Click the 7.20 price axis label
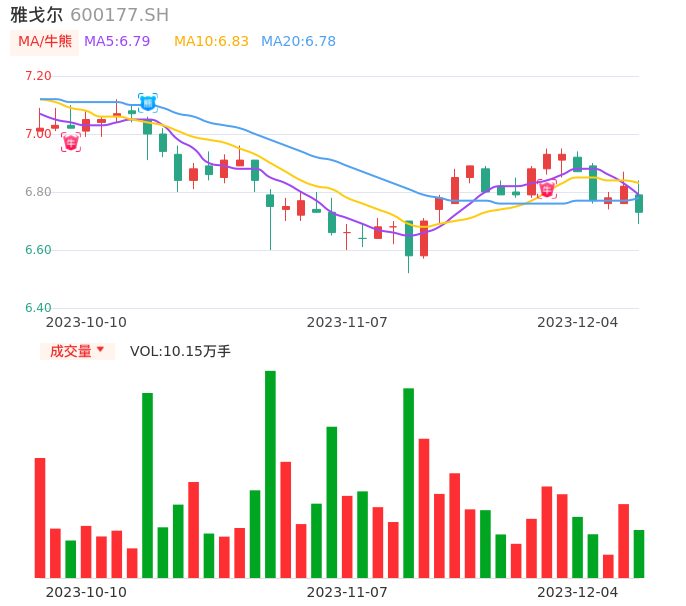The image size is (686, 606). coord(37,76)
